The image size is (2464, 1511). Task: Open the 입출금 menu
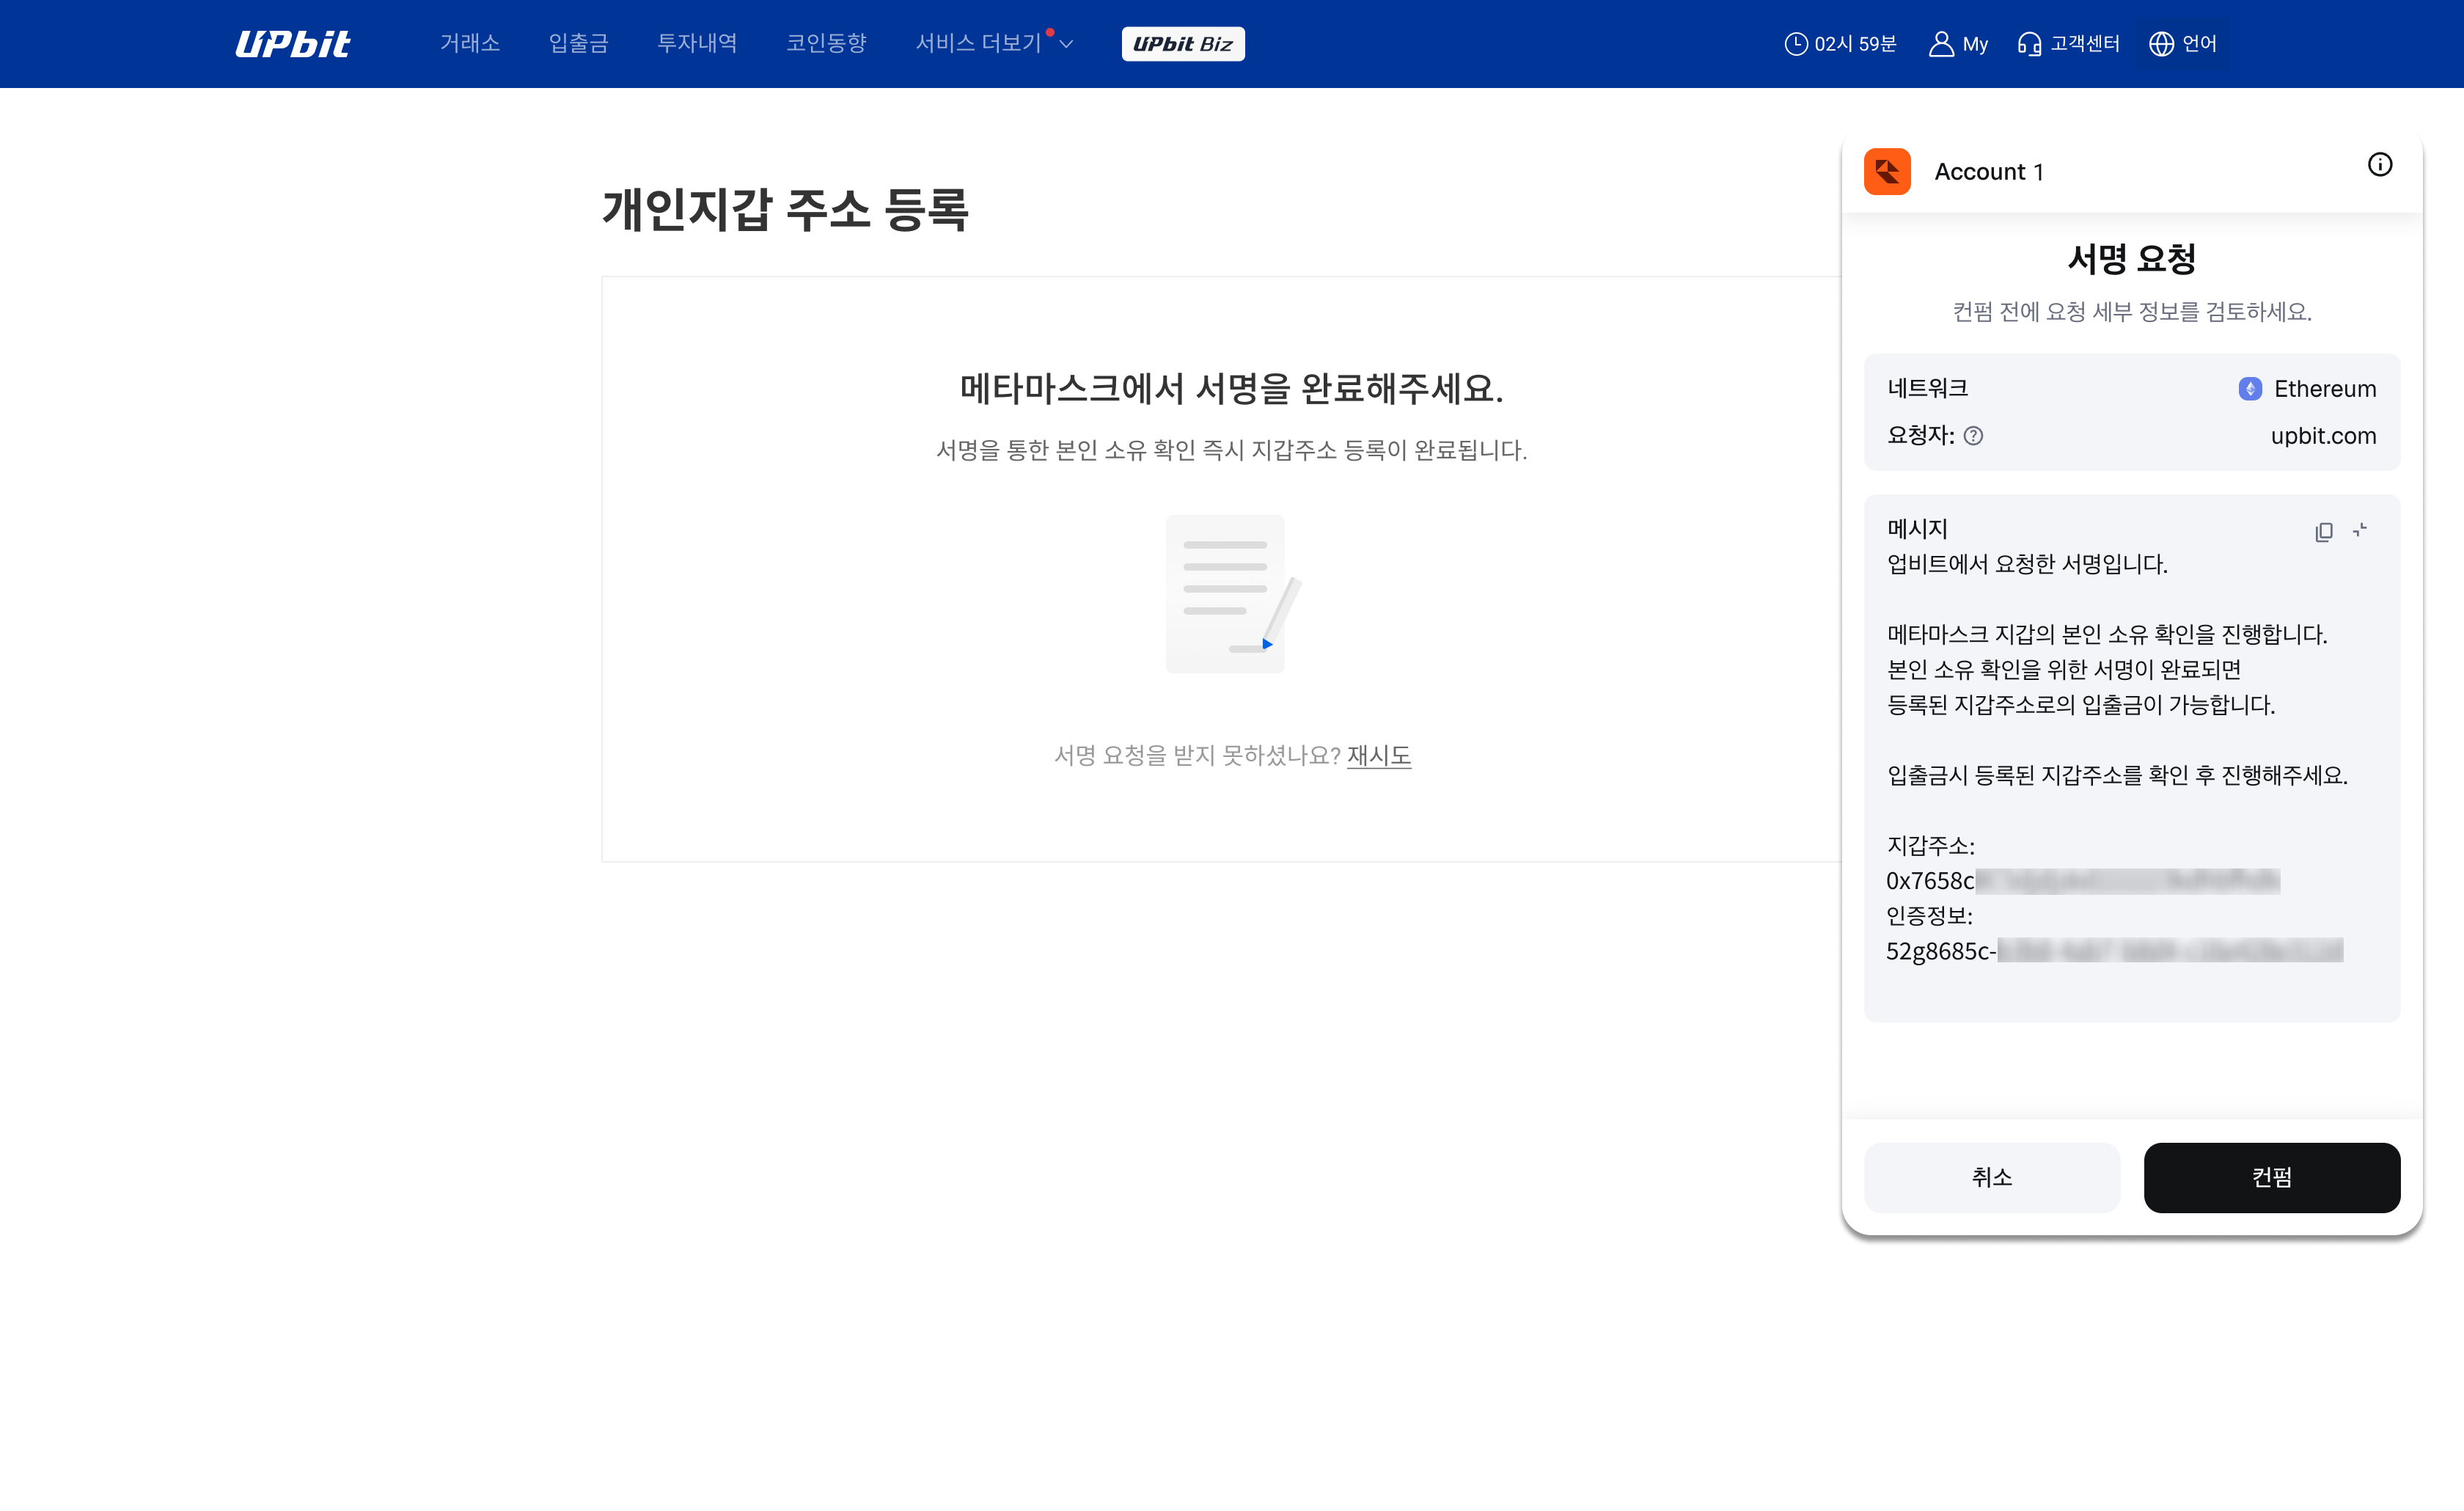(x=577, y=43)
